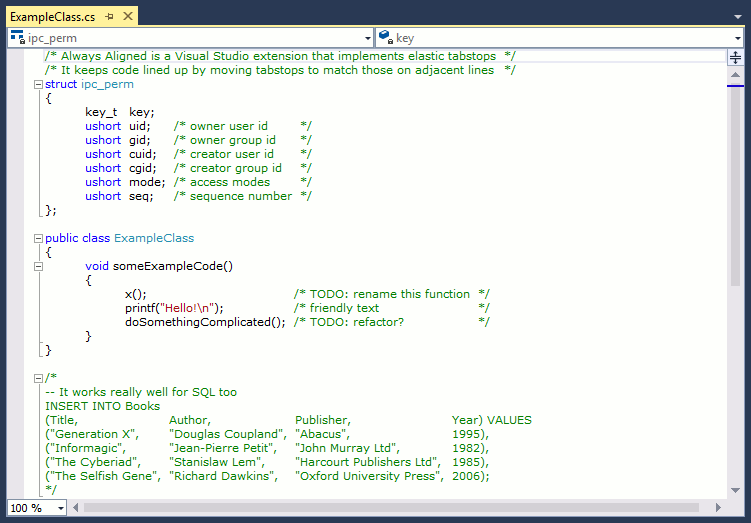Image resolution: width=751 pixels, height=523 pixels.
Task: Click the 'seq;' field name
Action: [x=141, y=196]
